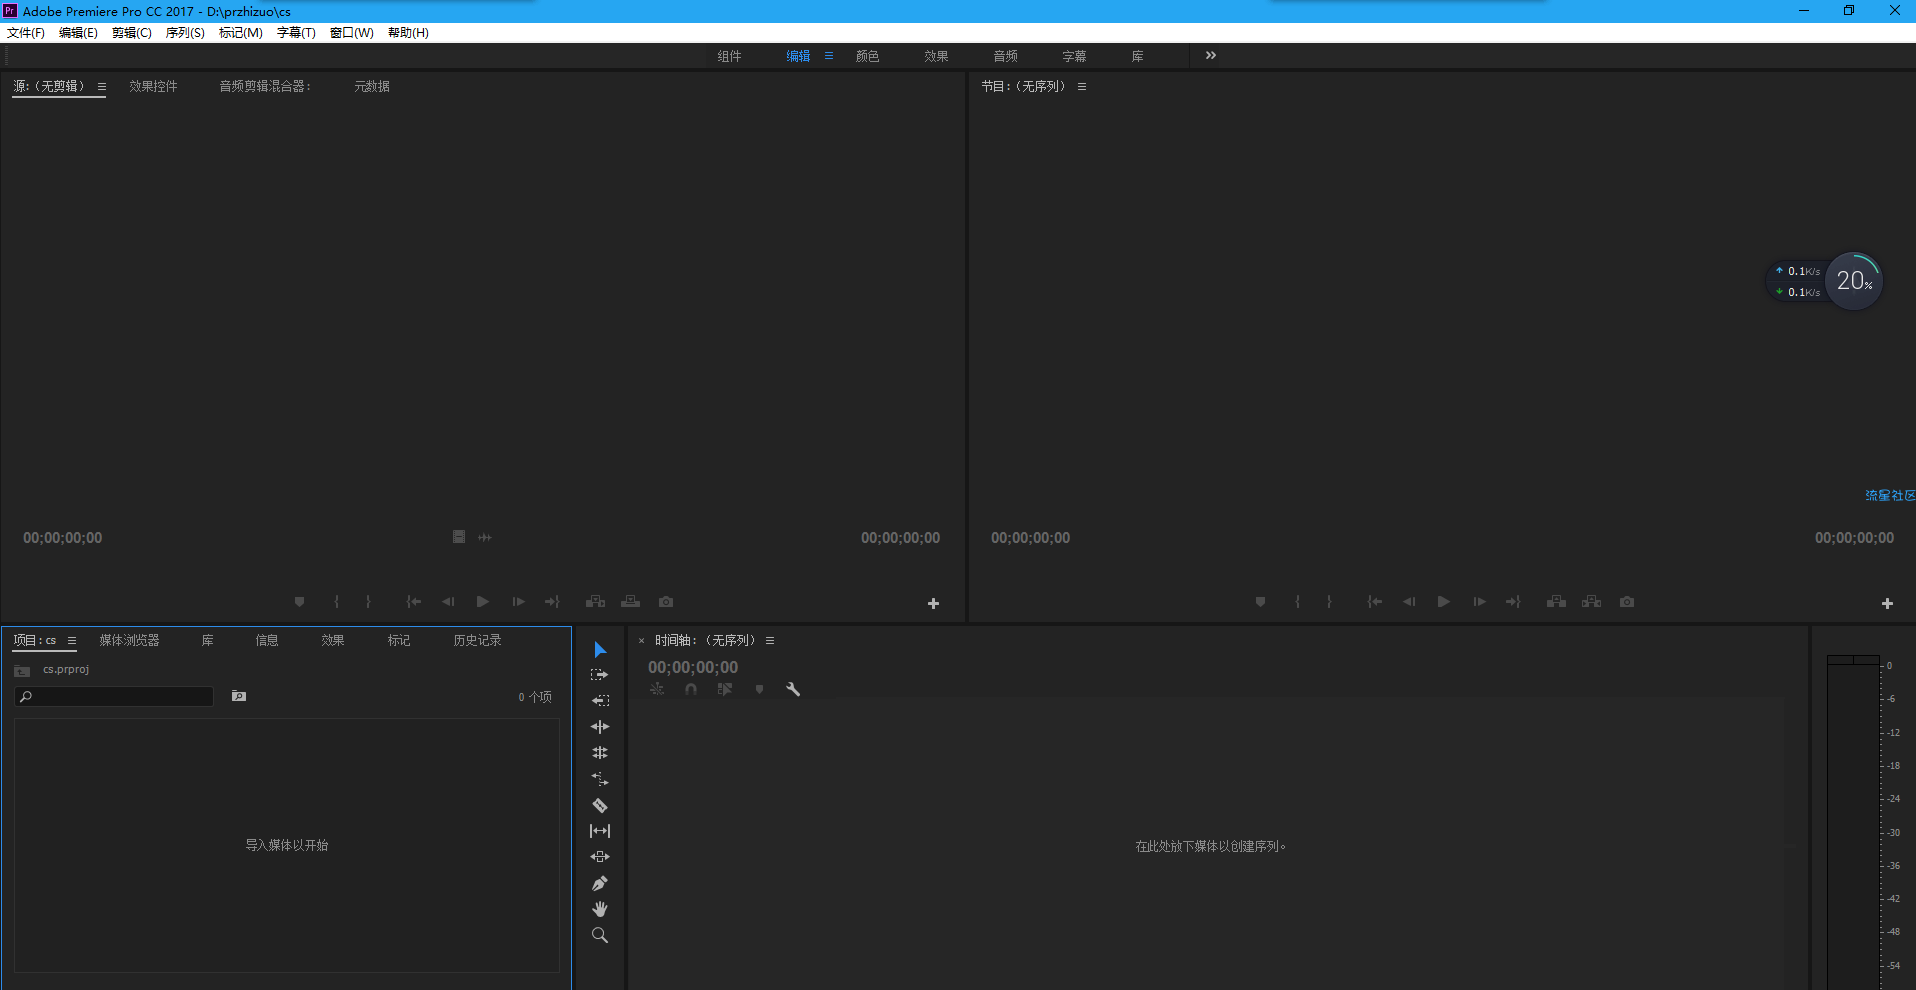Click timeline playhead timecode 00;00;00;00
The width and height of the screenshot is (1916, 990).
pyautogui.click(x=693, y=667)
